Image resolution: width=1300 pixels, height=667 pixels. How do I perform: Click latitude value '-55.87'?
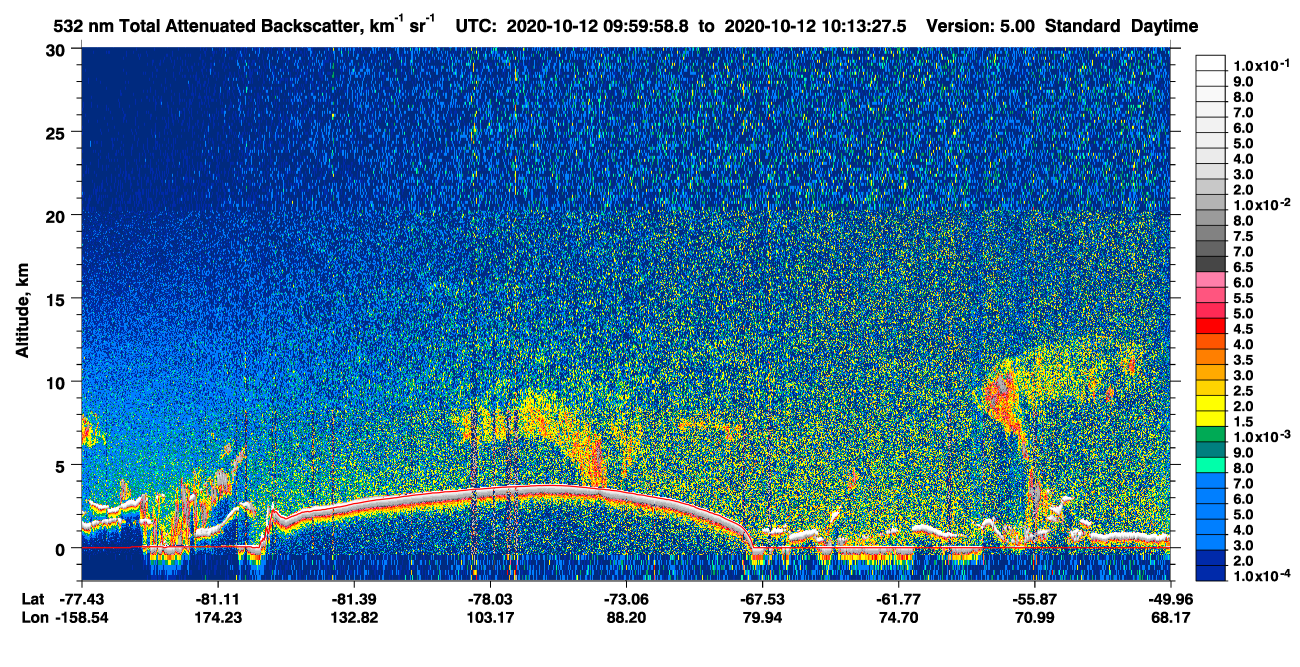coord(1034,599)
